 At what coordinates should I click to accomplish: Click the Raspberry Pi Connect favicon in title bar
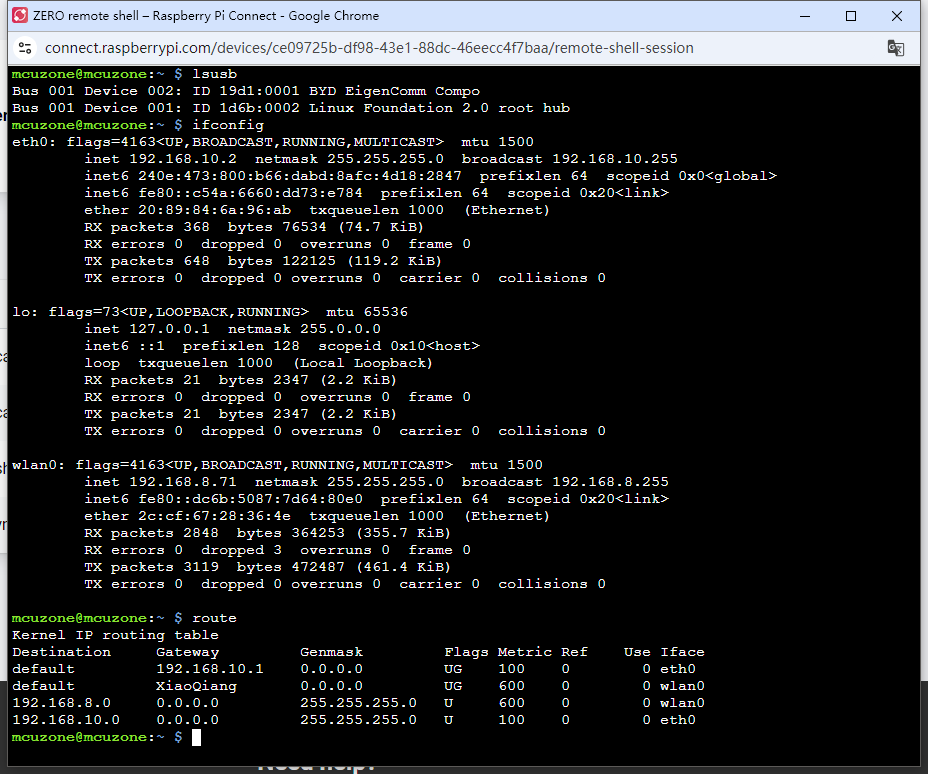pos(18,16)
